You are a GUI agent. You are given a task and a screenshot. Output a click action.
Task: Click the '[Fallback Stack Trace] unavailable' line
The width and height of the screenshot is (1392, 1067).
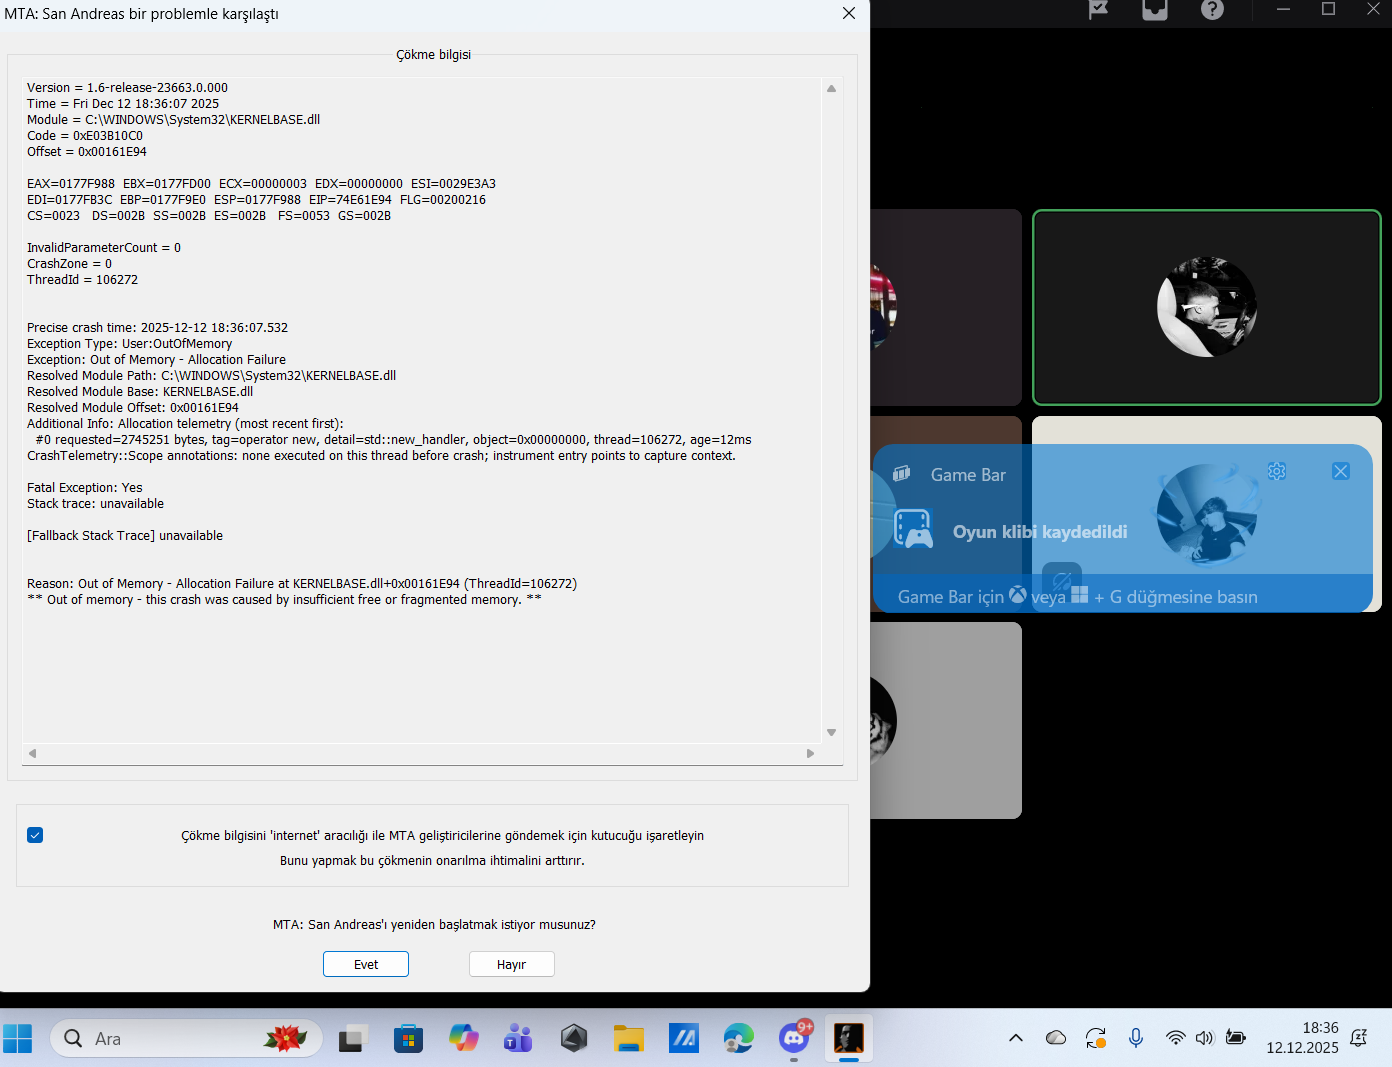click(x=125, y=536)
